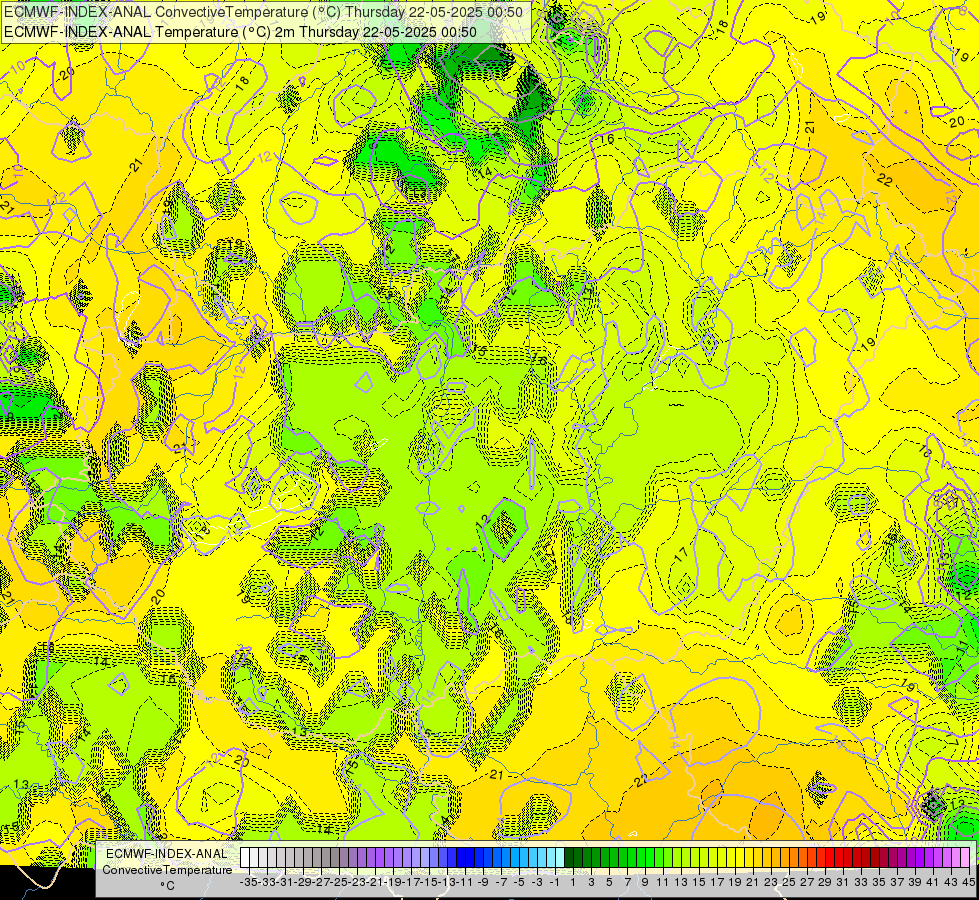Click the '41' value in the color legend
This screenshot has width=979, height=900.
pos(933,883)
